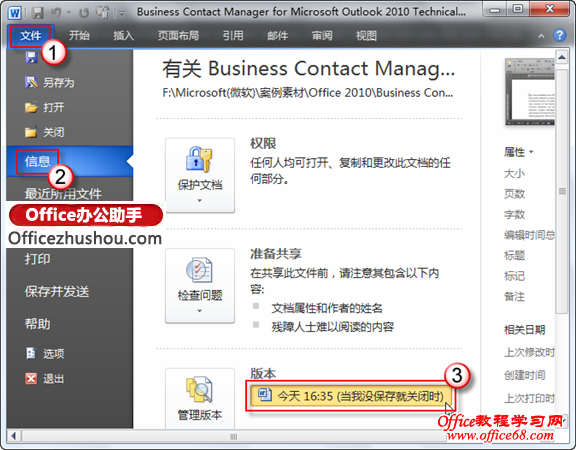Switch to the 邮件 ribbon tab

(x=277, y=36)
